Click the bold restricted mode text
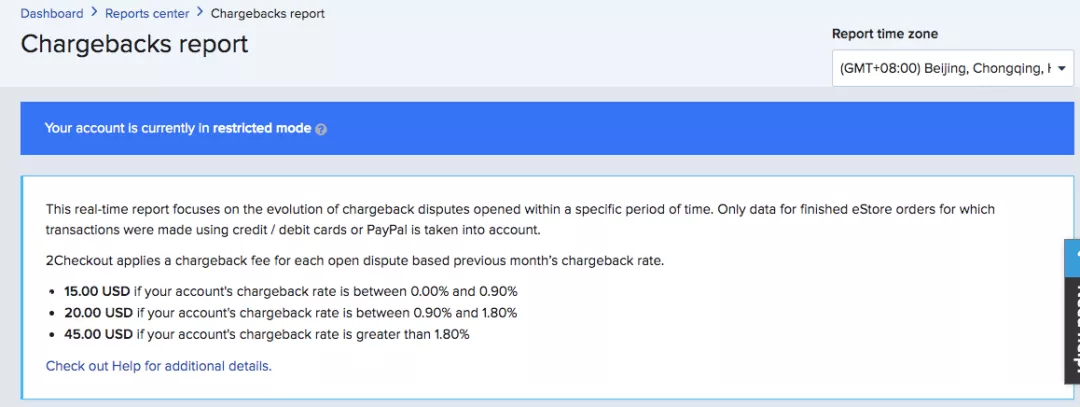The height and width of the screenshot is (407, 1080). 262,128
